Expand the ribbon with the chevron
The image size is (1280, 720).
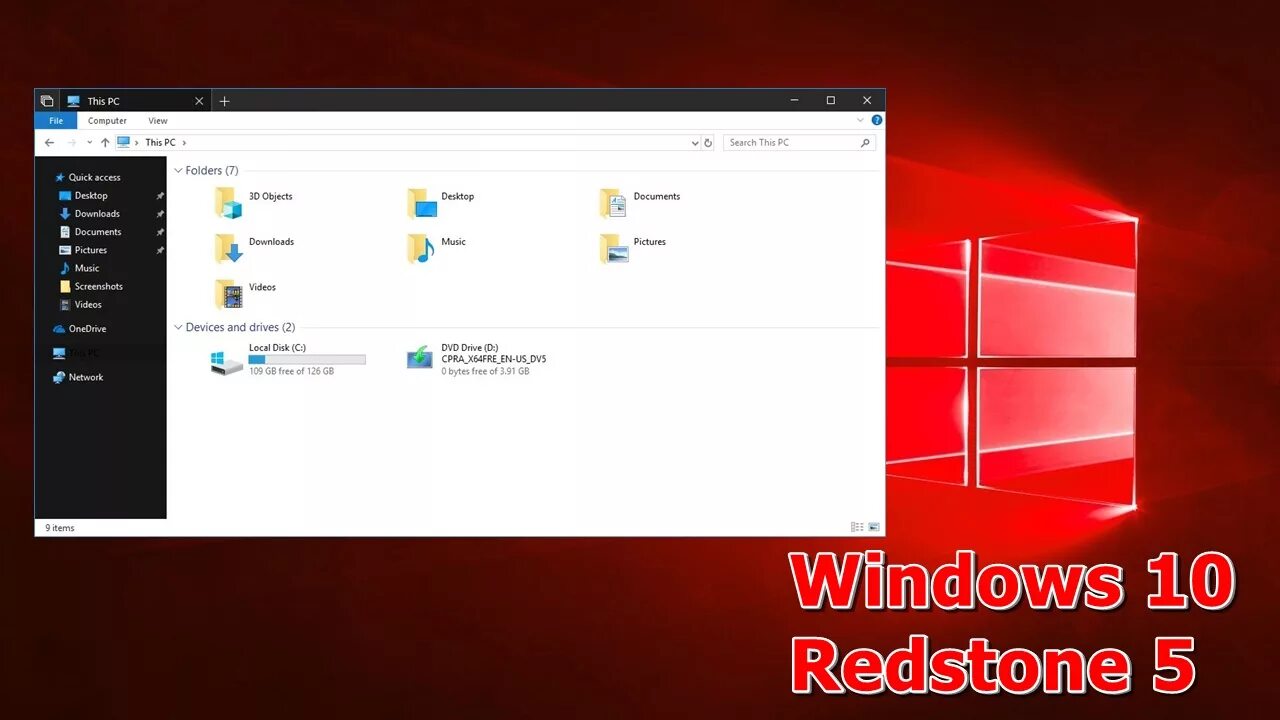click(x=860, y=120)
